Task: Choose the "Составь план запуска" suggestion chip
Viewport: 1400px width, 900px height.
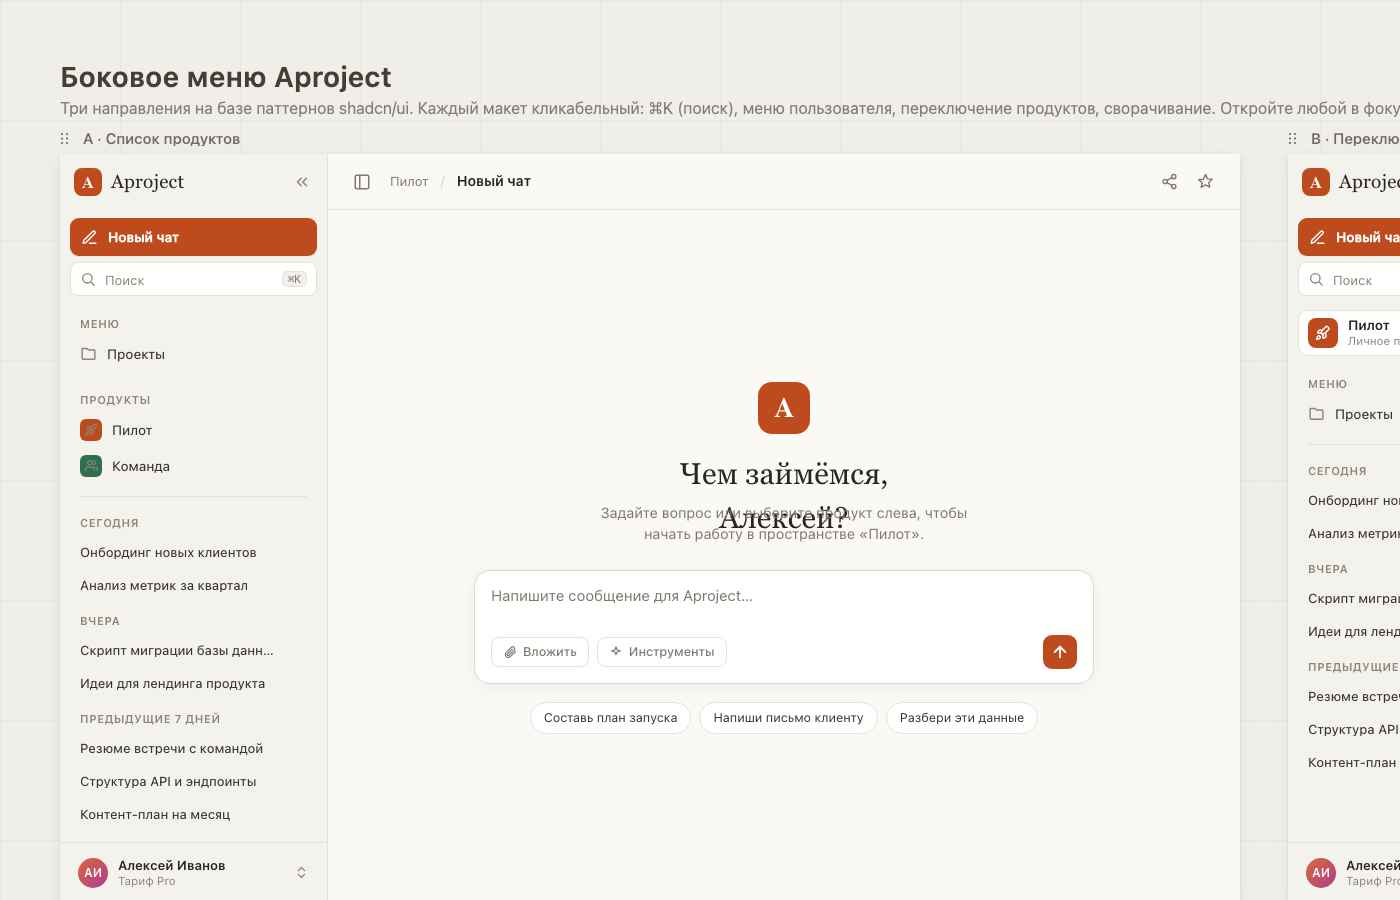Action: point(610,718)
